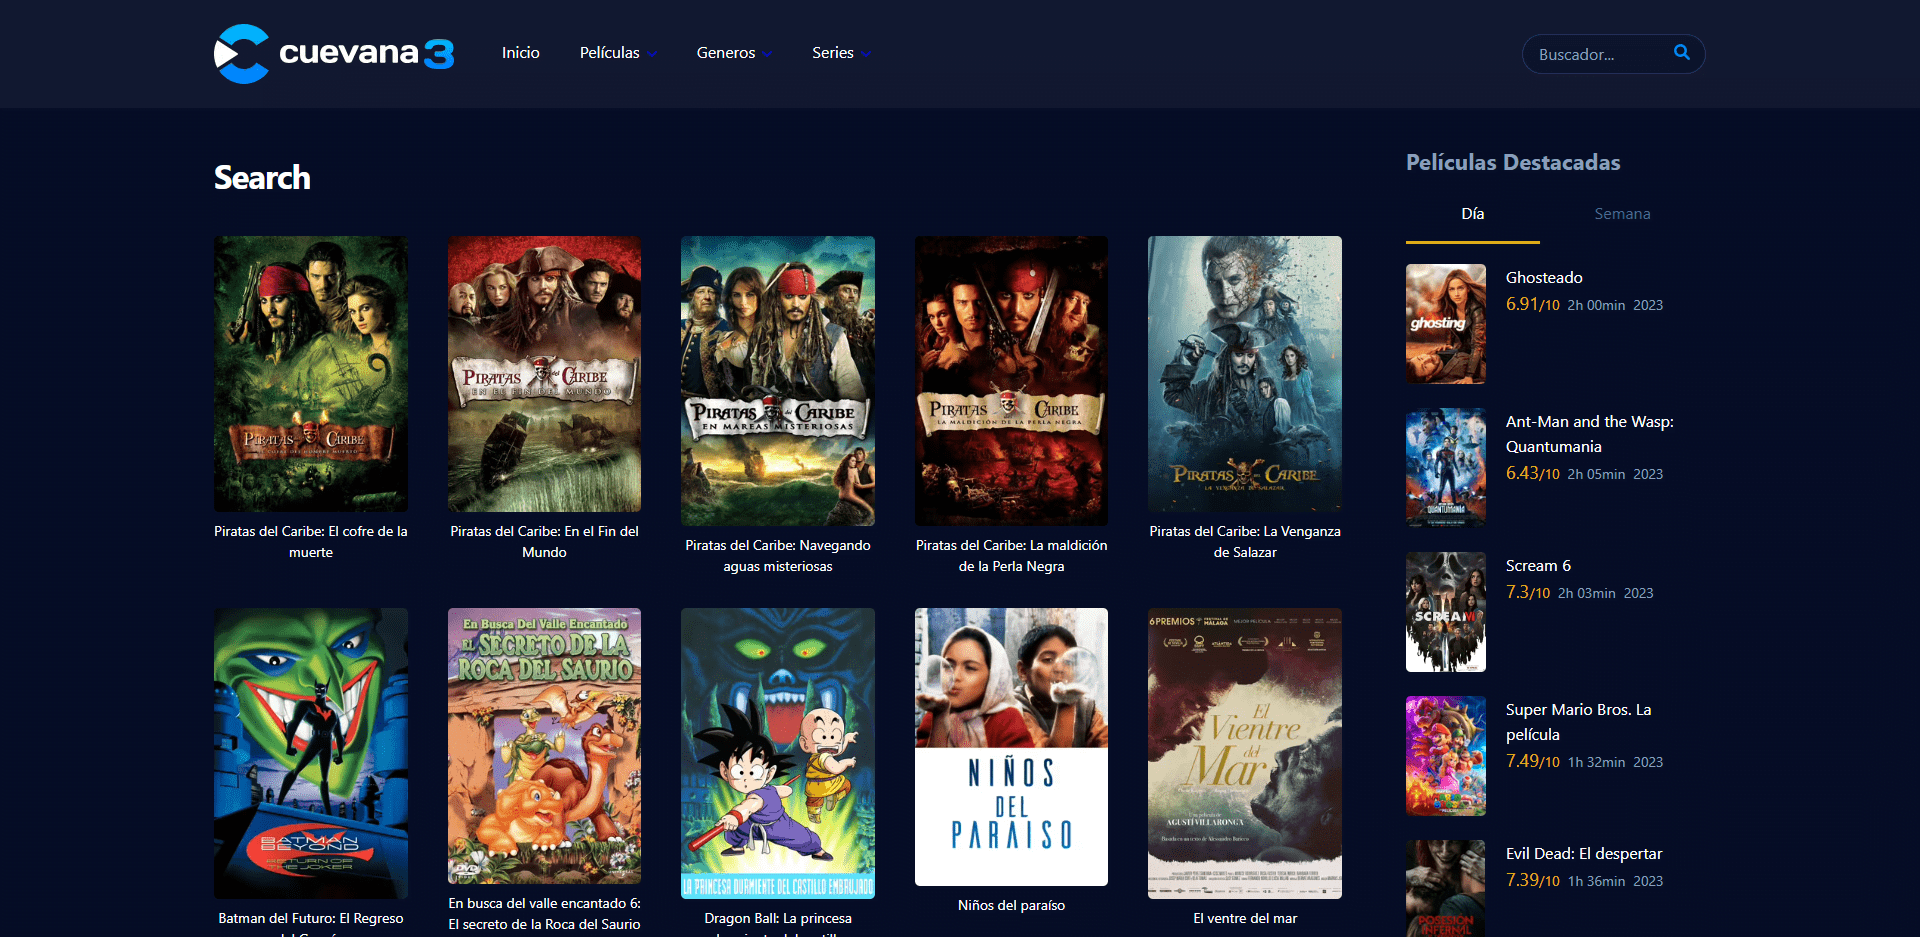Image resolution: width=1920 pixels, height=937 pixels.
Task: Click the search magnifier icon
Action: (1682, 53)
